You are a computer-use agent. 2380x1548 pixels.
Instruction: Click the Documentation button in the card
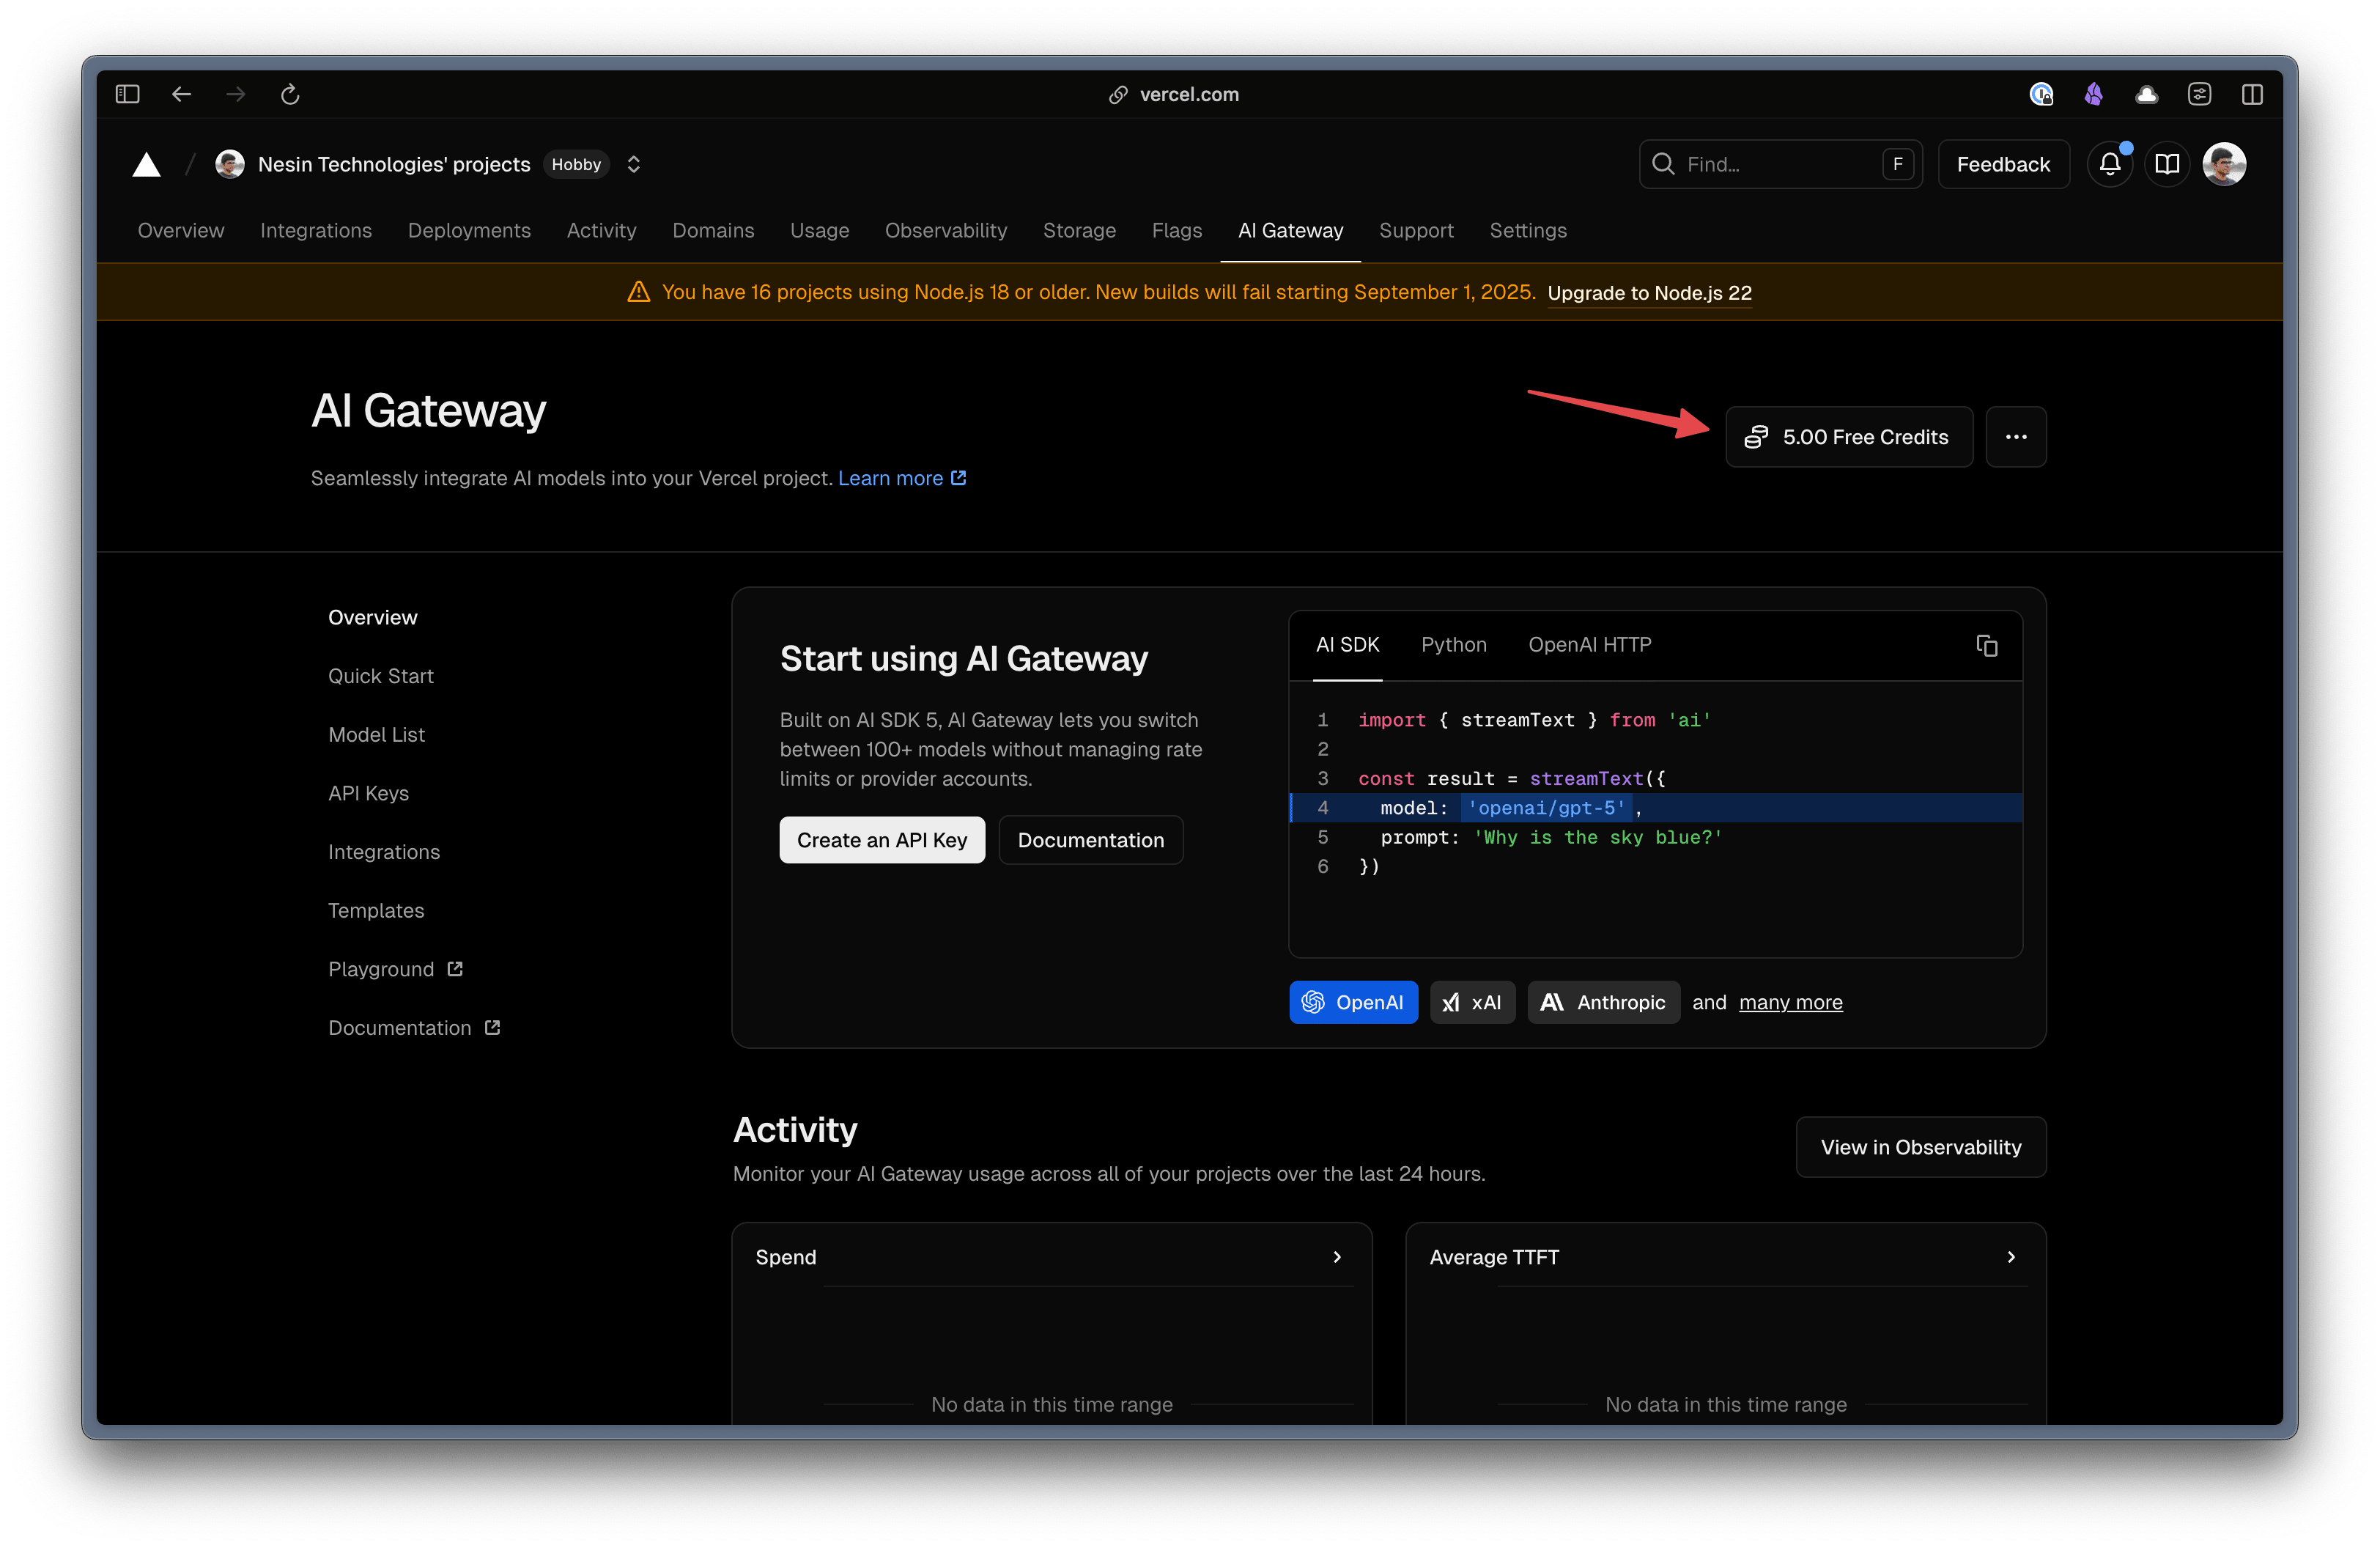point(1091,840)
